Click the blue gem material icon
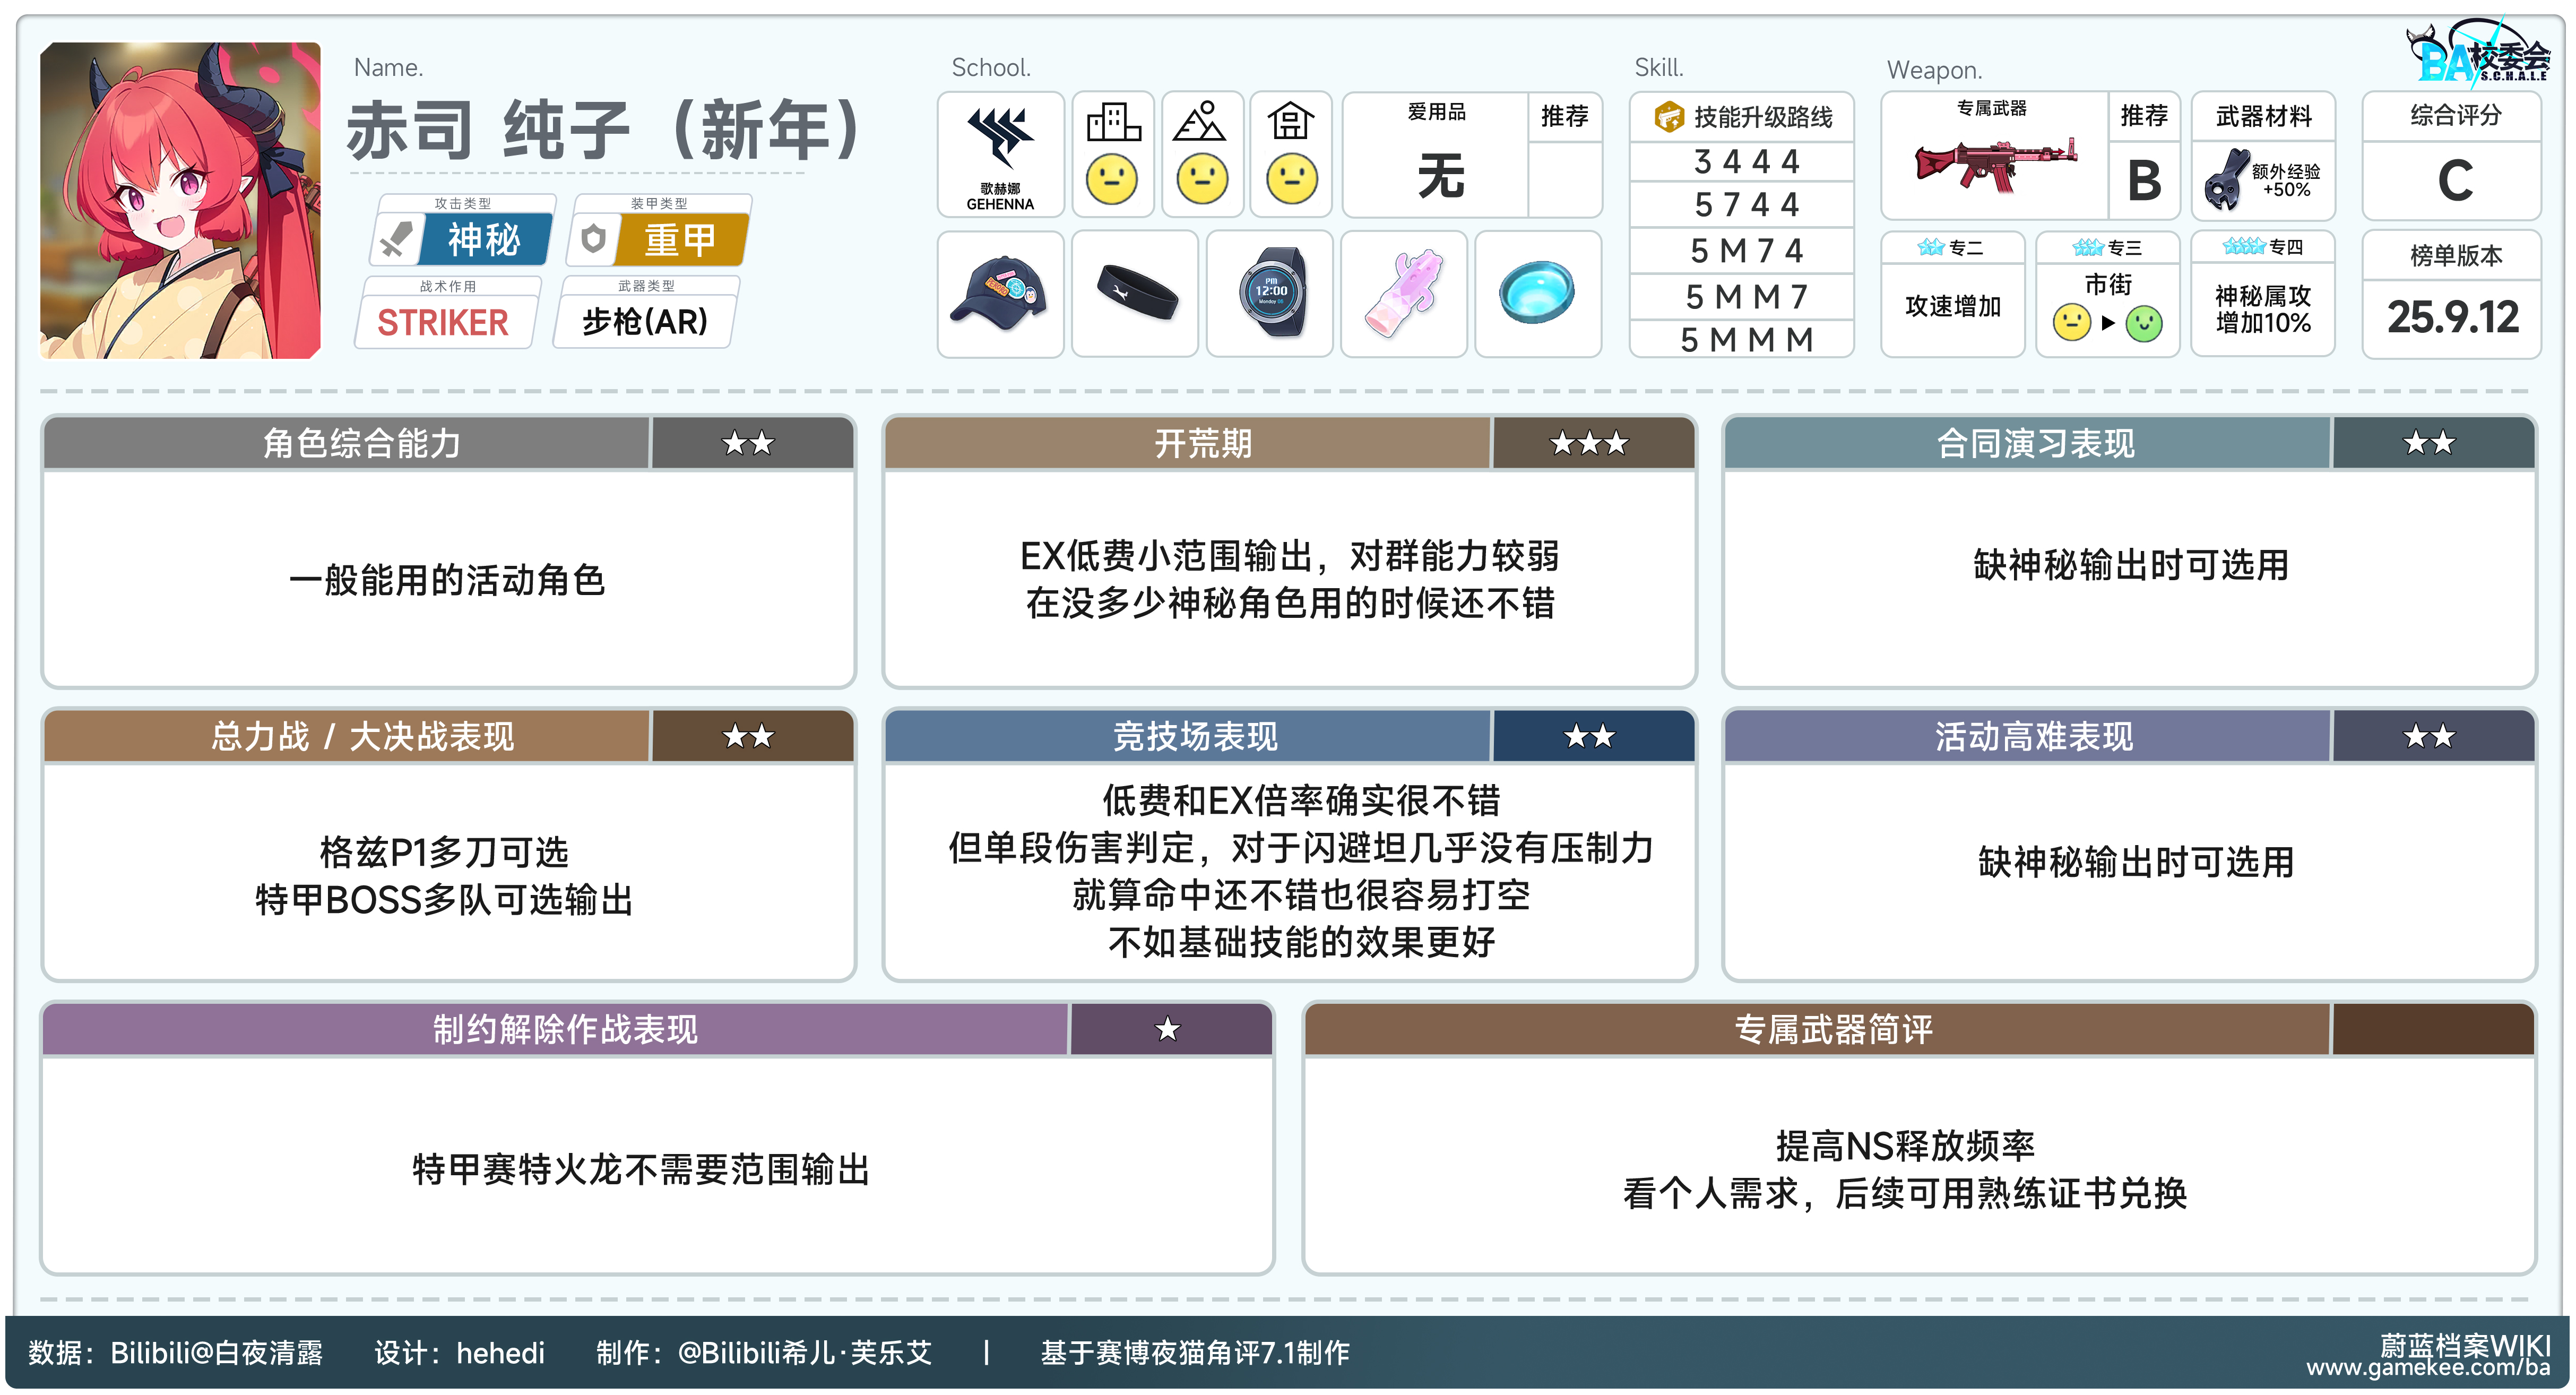 tap(1537, 293)
